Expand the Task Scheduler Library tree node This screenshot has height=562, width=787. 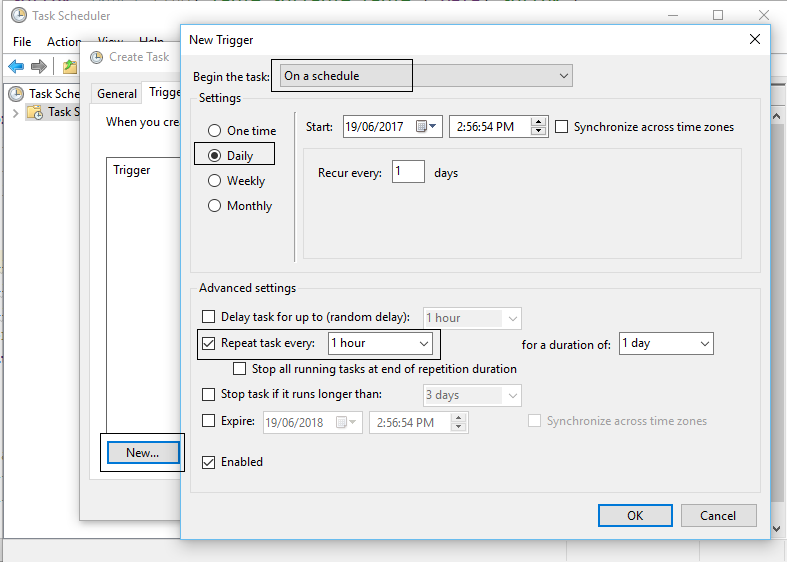pyautogui.click(x=15, y=113)
